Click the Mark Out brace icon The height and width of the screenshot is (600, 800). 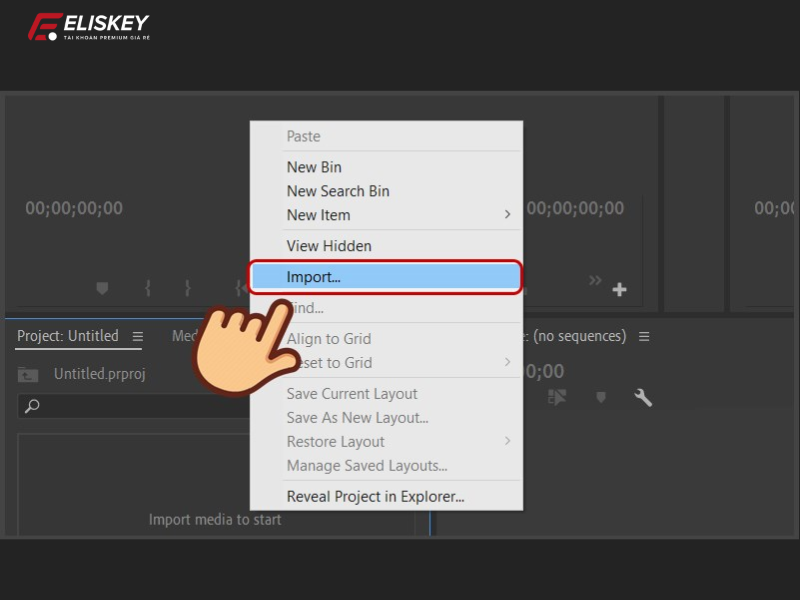click(x=187, y=288)
